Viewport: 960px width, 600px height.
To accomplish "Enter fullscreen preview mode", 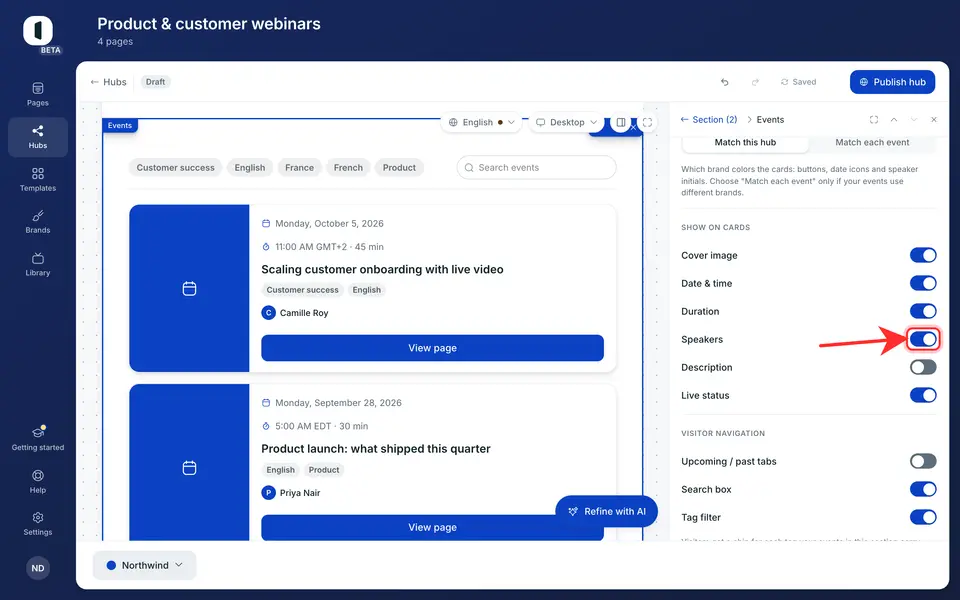I will pyautogui.click(x=647, y=122).
